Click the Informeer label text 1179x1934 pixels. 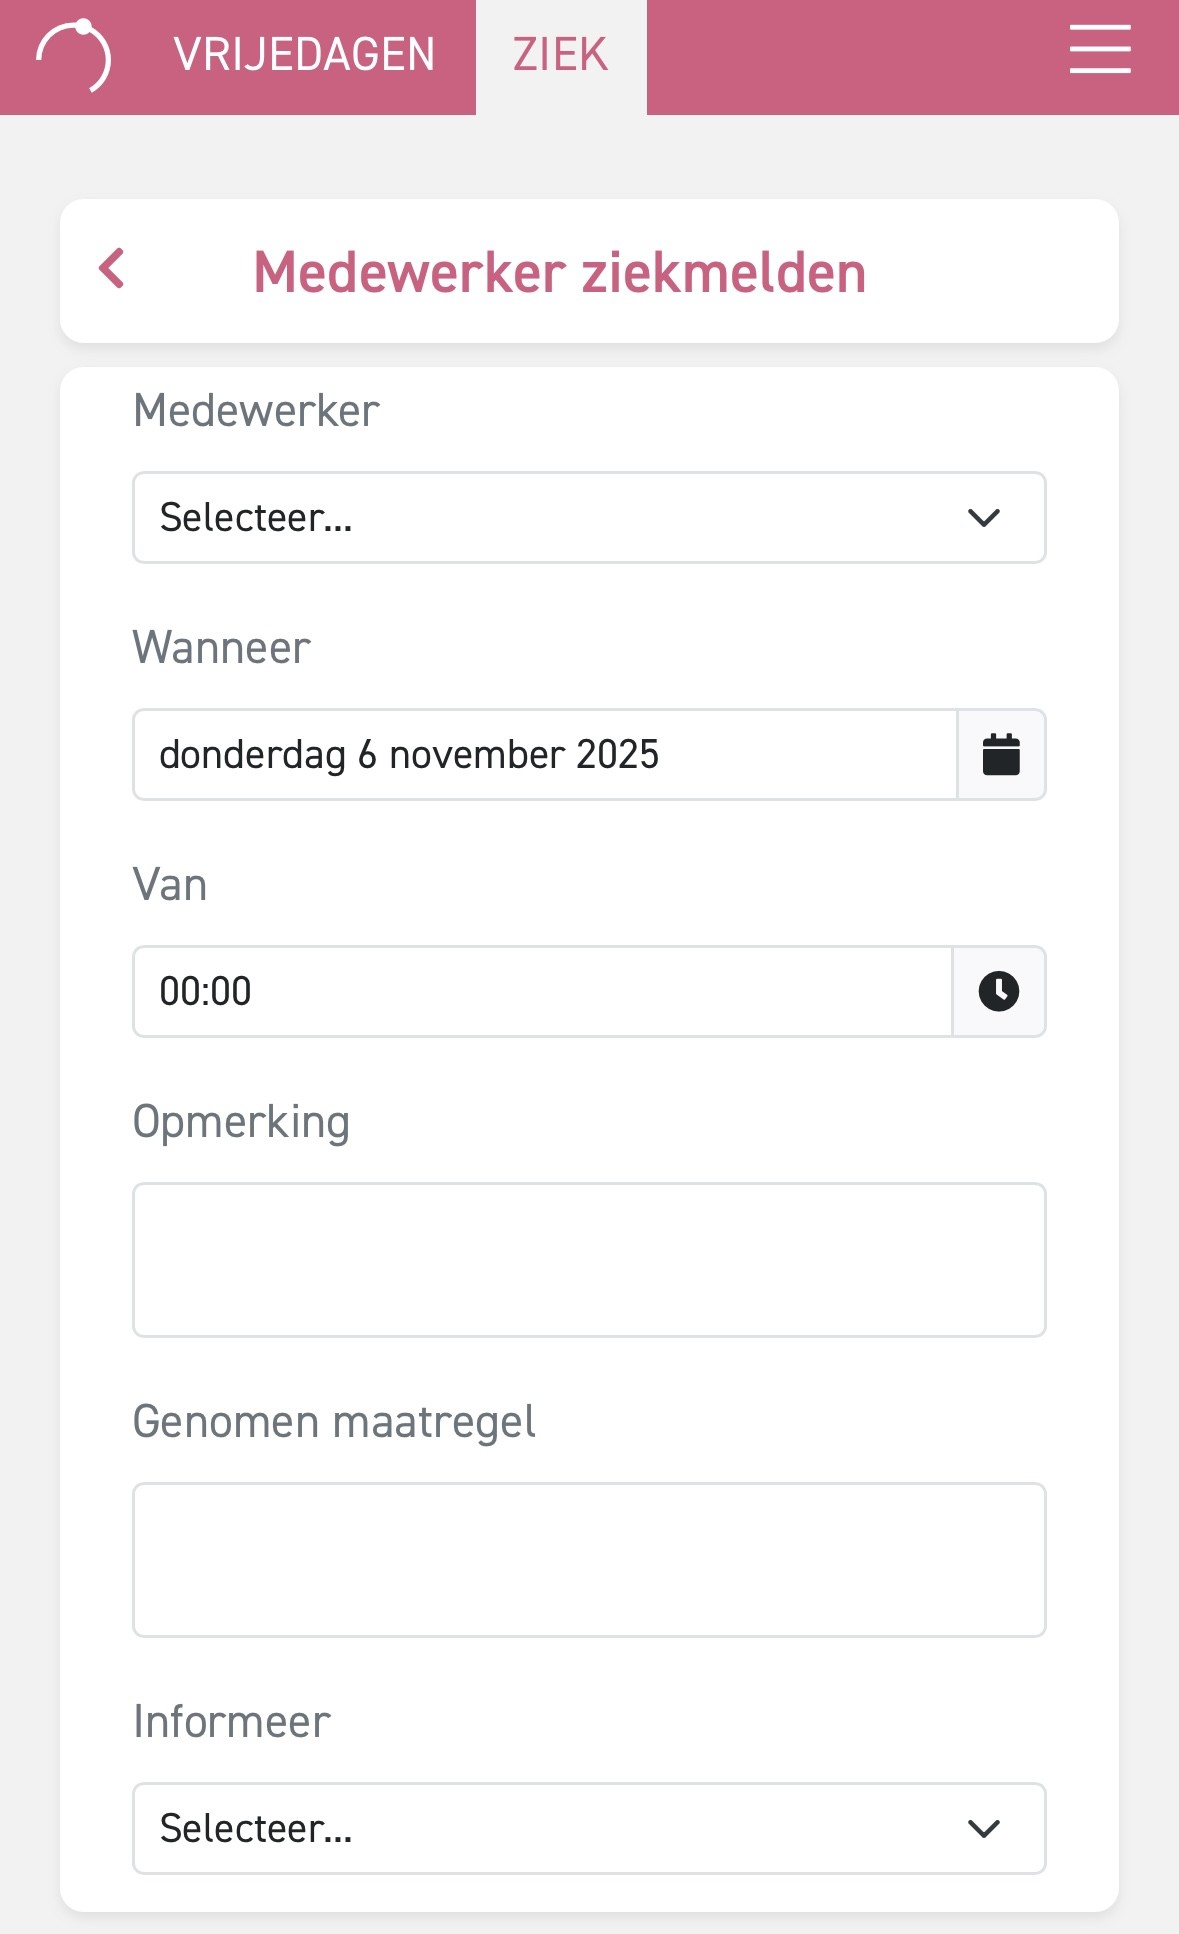click(x=231, y=1722)
